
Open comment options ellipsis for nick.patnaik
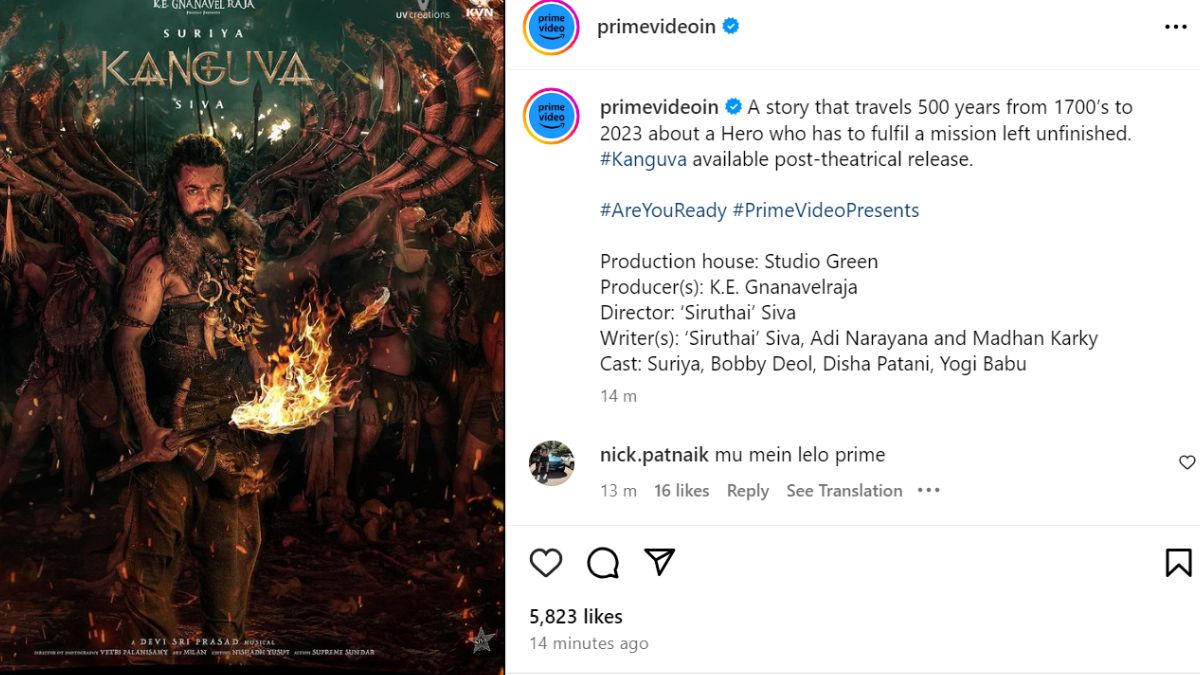click(929, 490)
